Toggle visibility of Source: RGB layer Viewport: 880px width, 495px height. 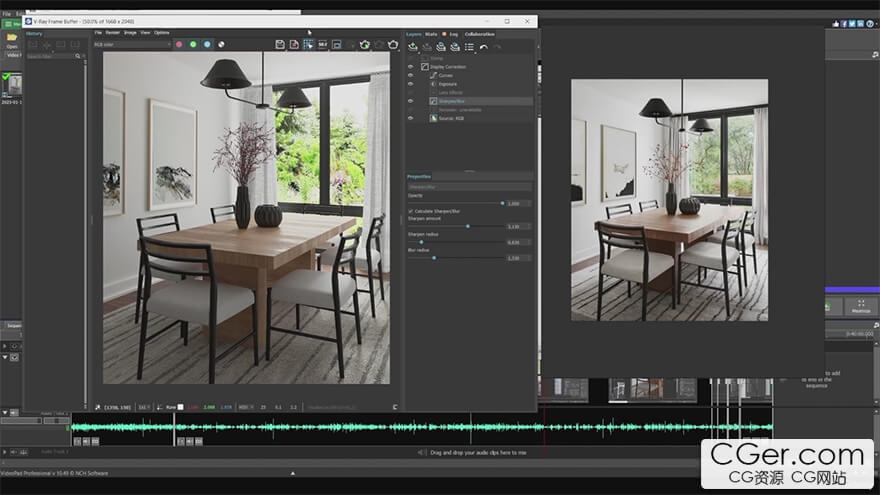point(410,118)
